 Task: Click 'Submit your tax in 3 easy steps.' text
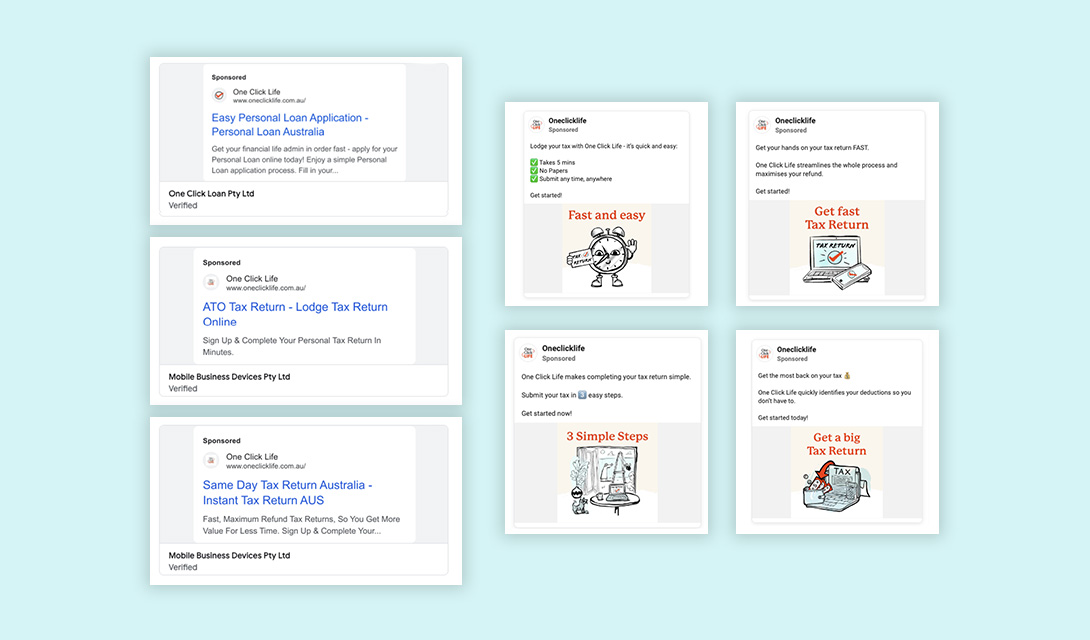(x=572, y=395)
